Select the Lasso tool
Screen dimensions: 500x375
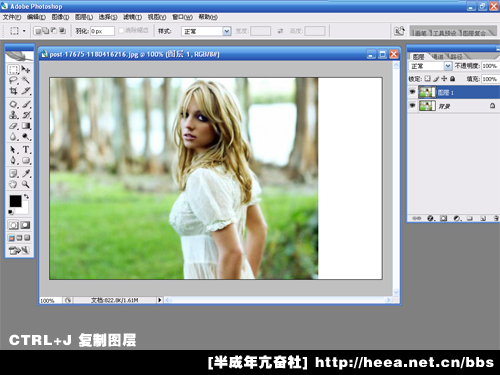13,80
